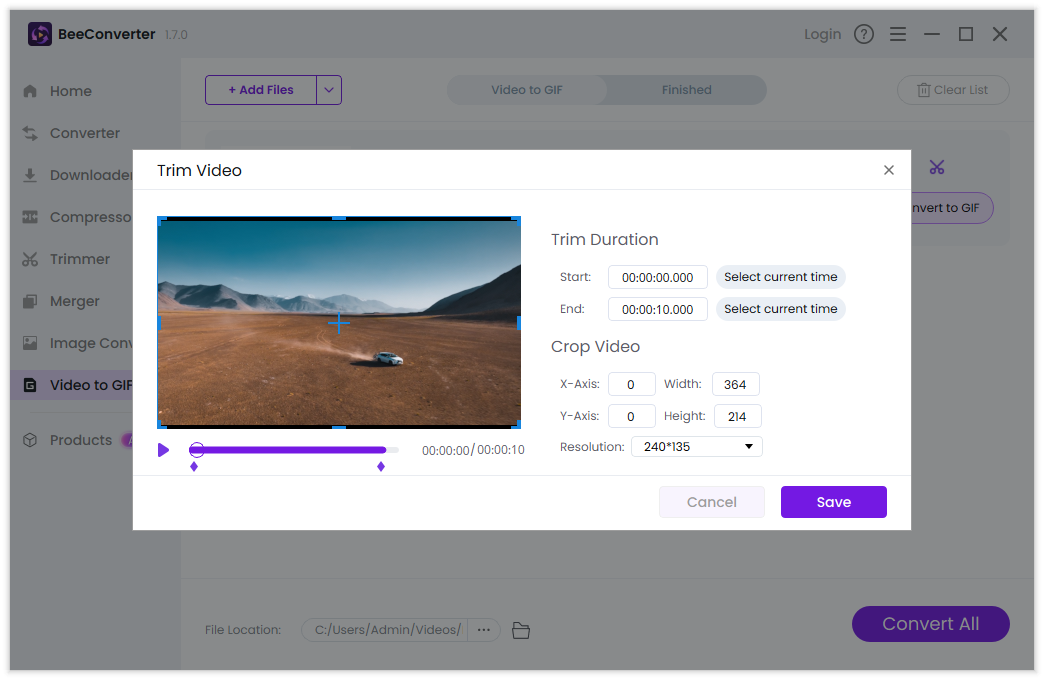Close the Trim Video dialog
The width and height of the screenshot is (1044, 680).
[x=888, y=170]
